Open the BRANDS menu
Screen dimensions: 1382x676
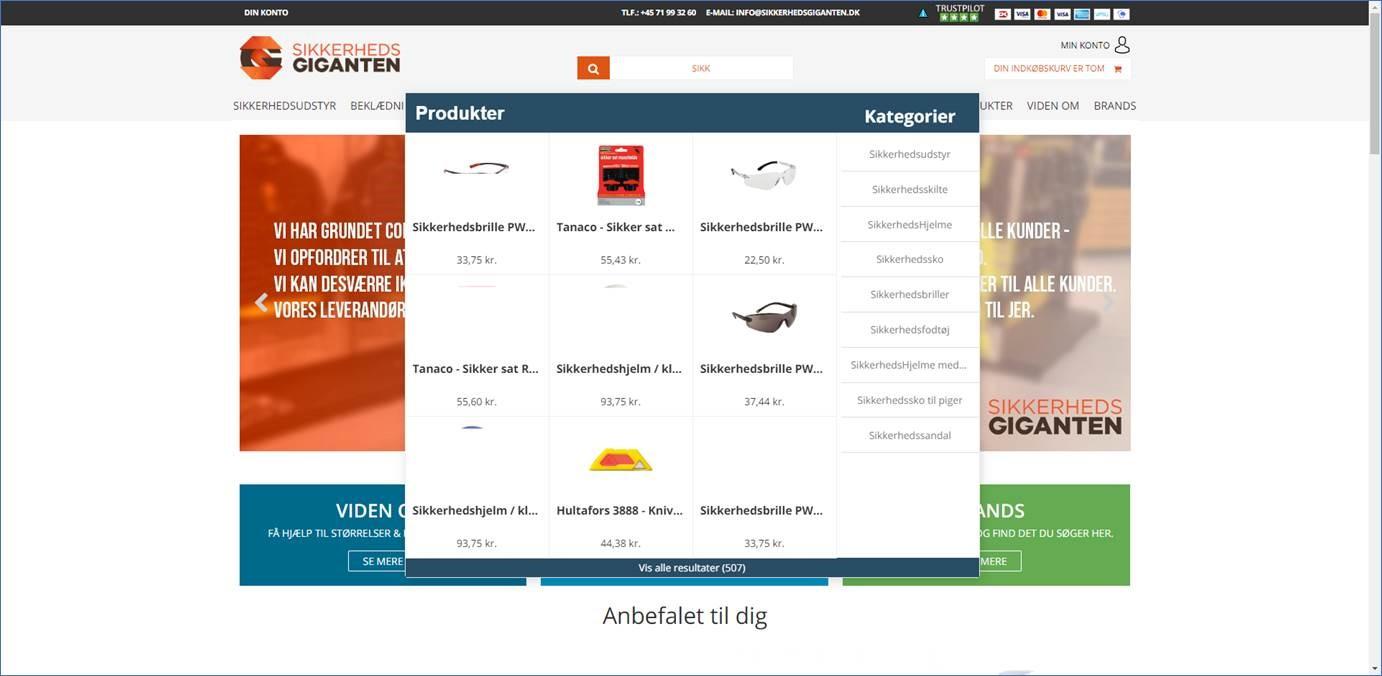click(x=1115, y=105)
